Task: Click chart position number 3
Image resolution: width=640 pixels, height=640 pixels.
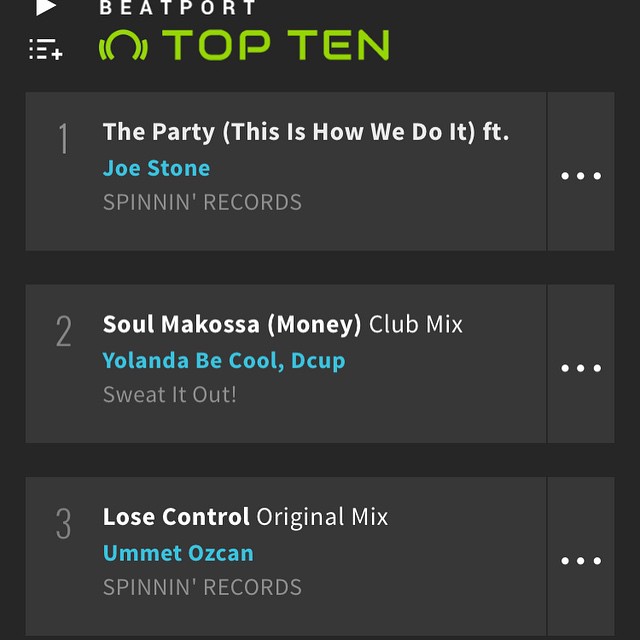Action: [64, 524]
